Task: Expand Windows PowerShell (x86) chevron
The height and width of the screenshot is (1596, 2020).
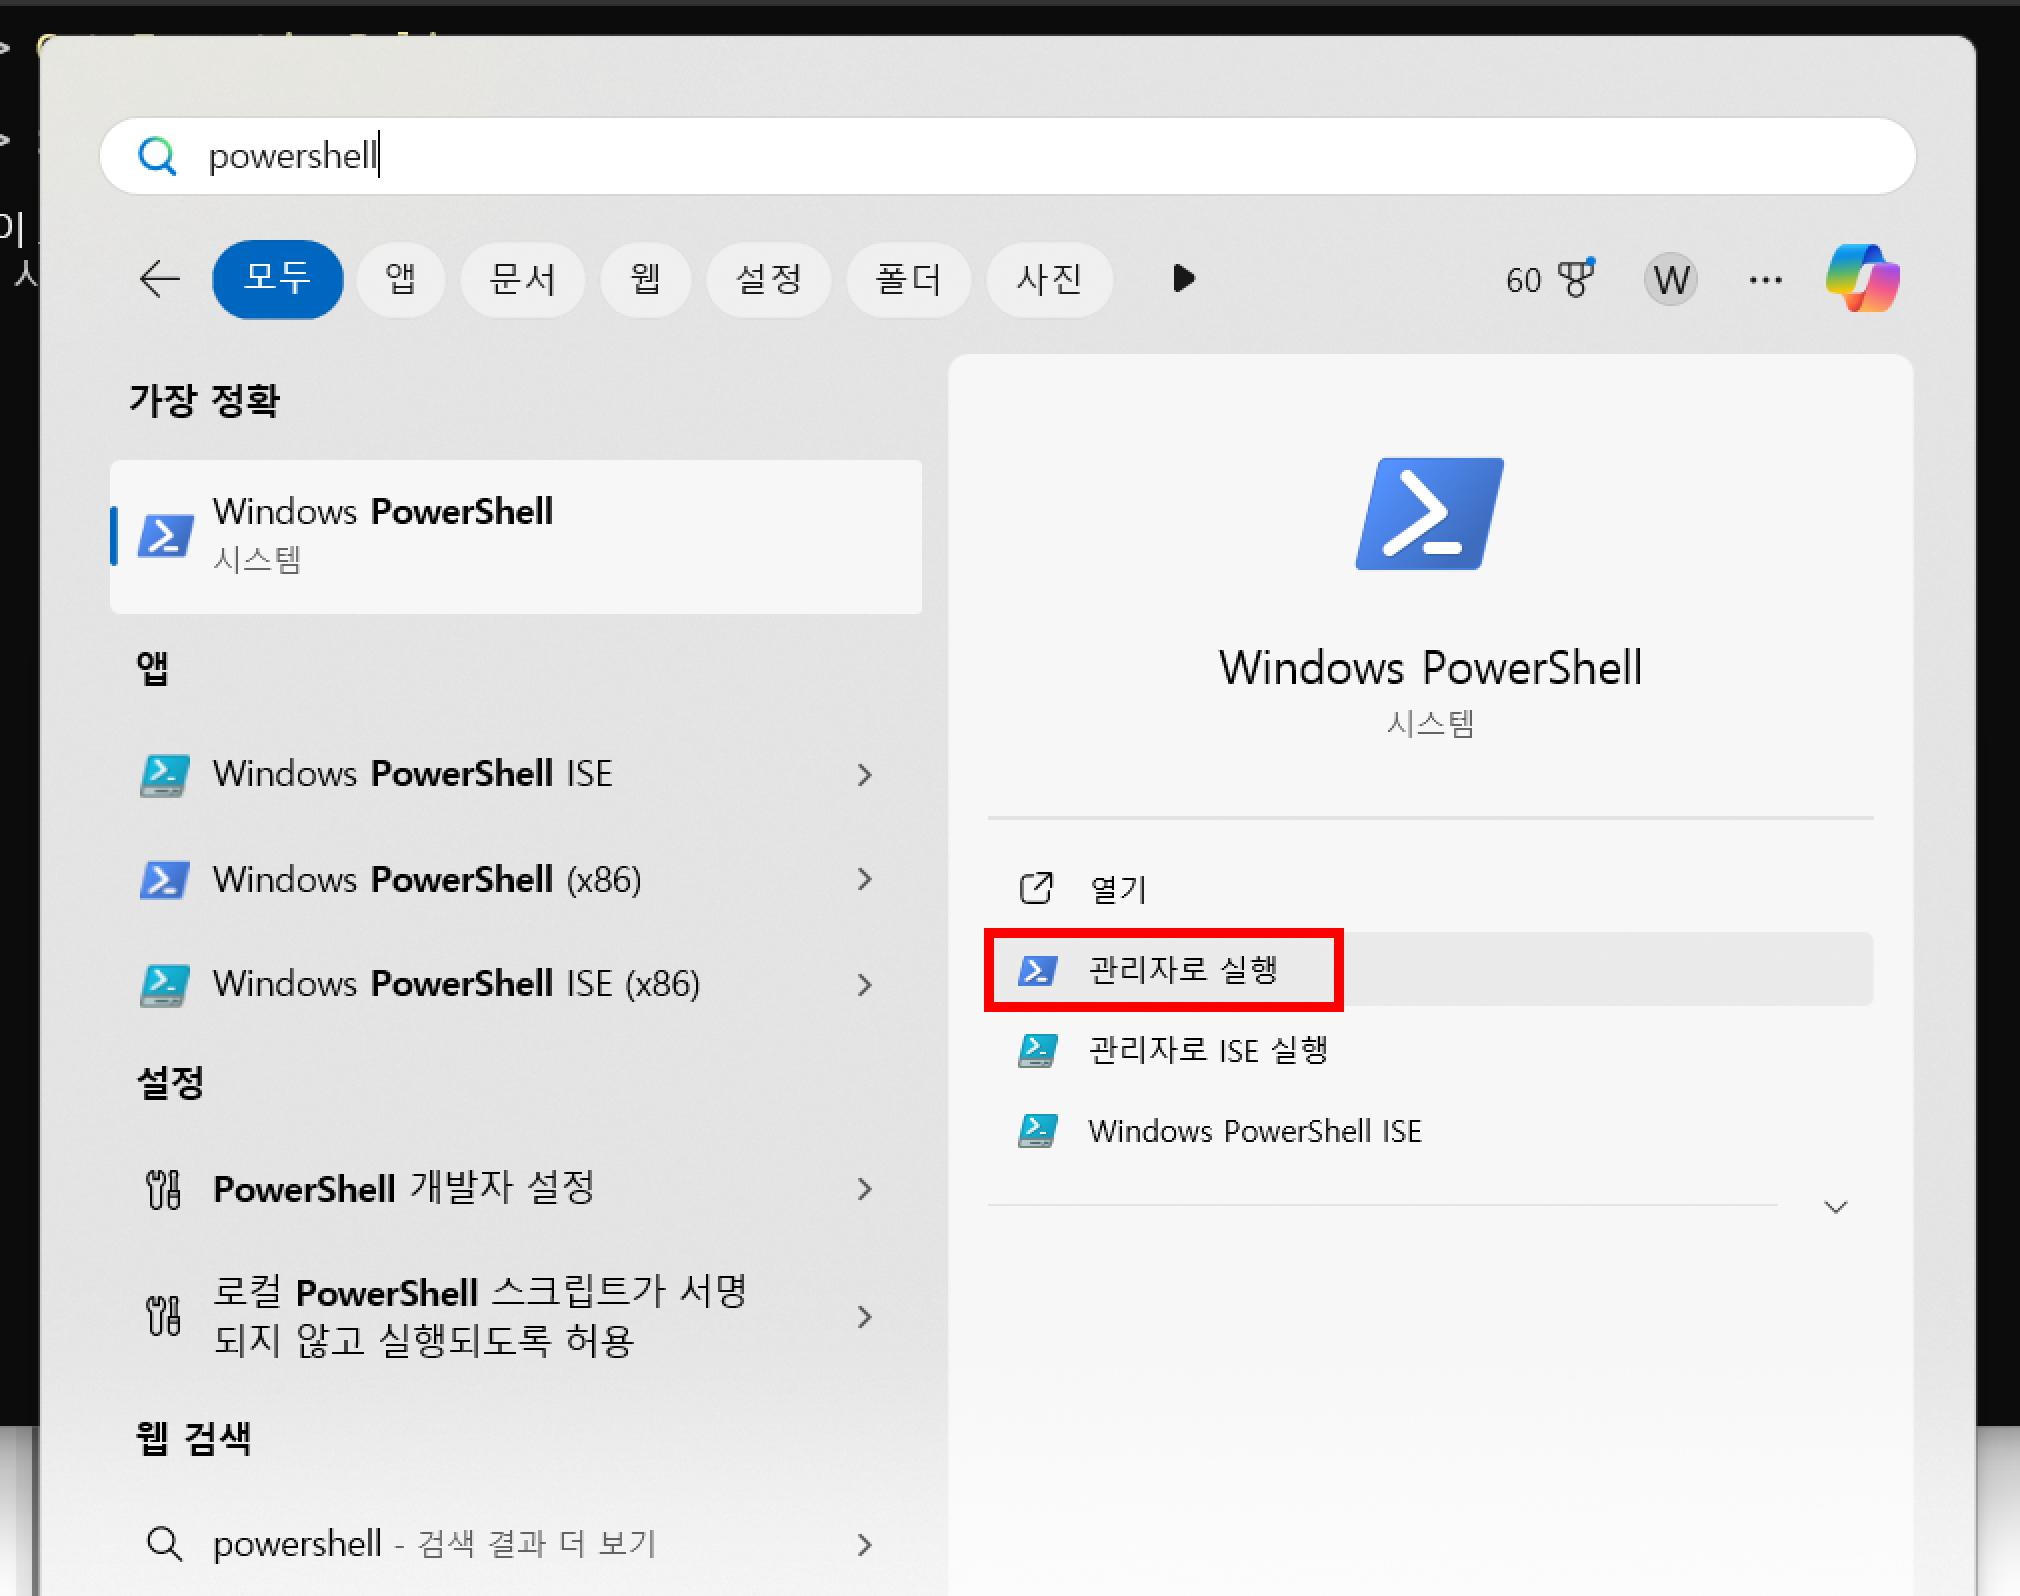Action: point(864,880)
